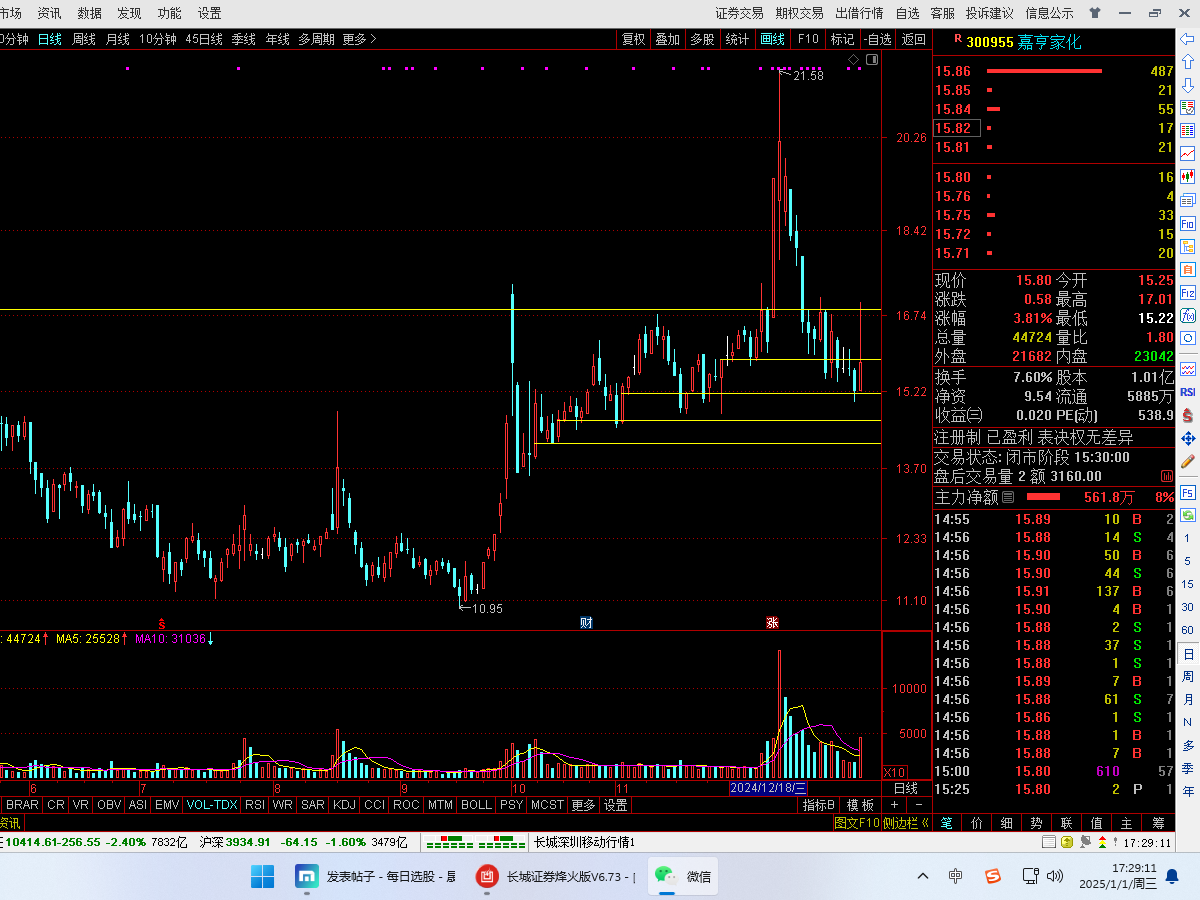Toggle the 画线 drawing mode
Viewport: 1200px width, 900px height.
[772, 39]
